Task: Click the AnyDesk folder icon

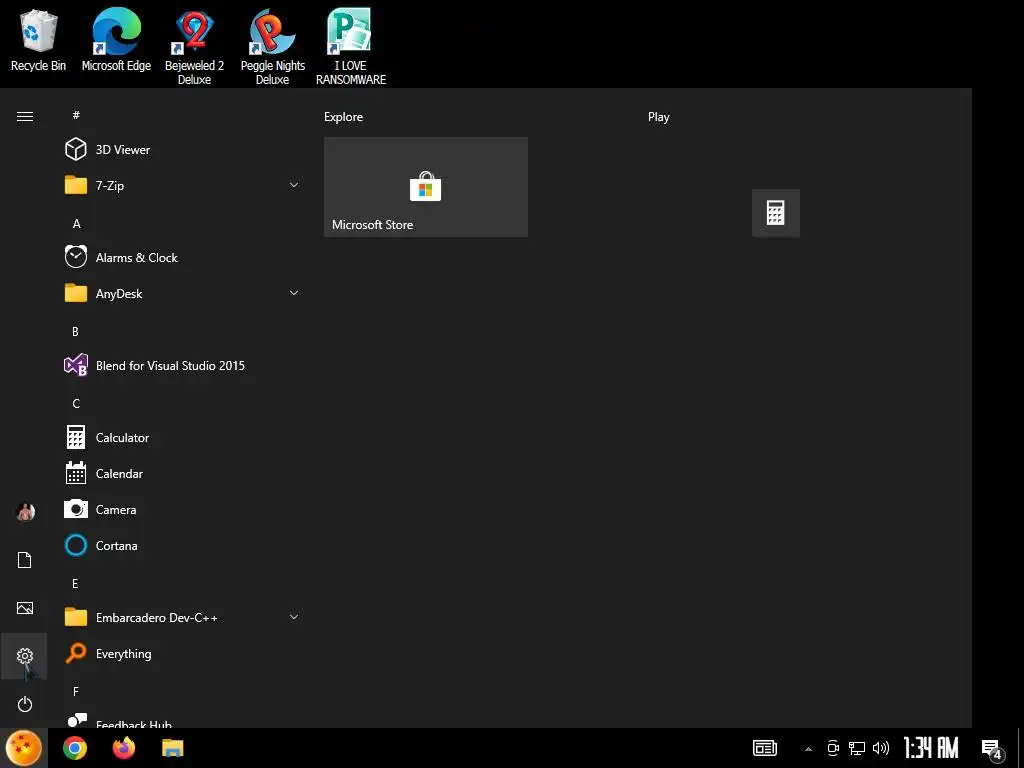Action: click(x=76, y=293)
